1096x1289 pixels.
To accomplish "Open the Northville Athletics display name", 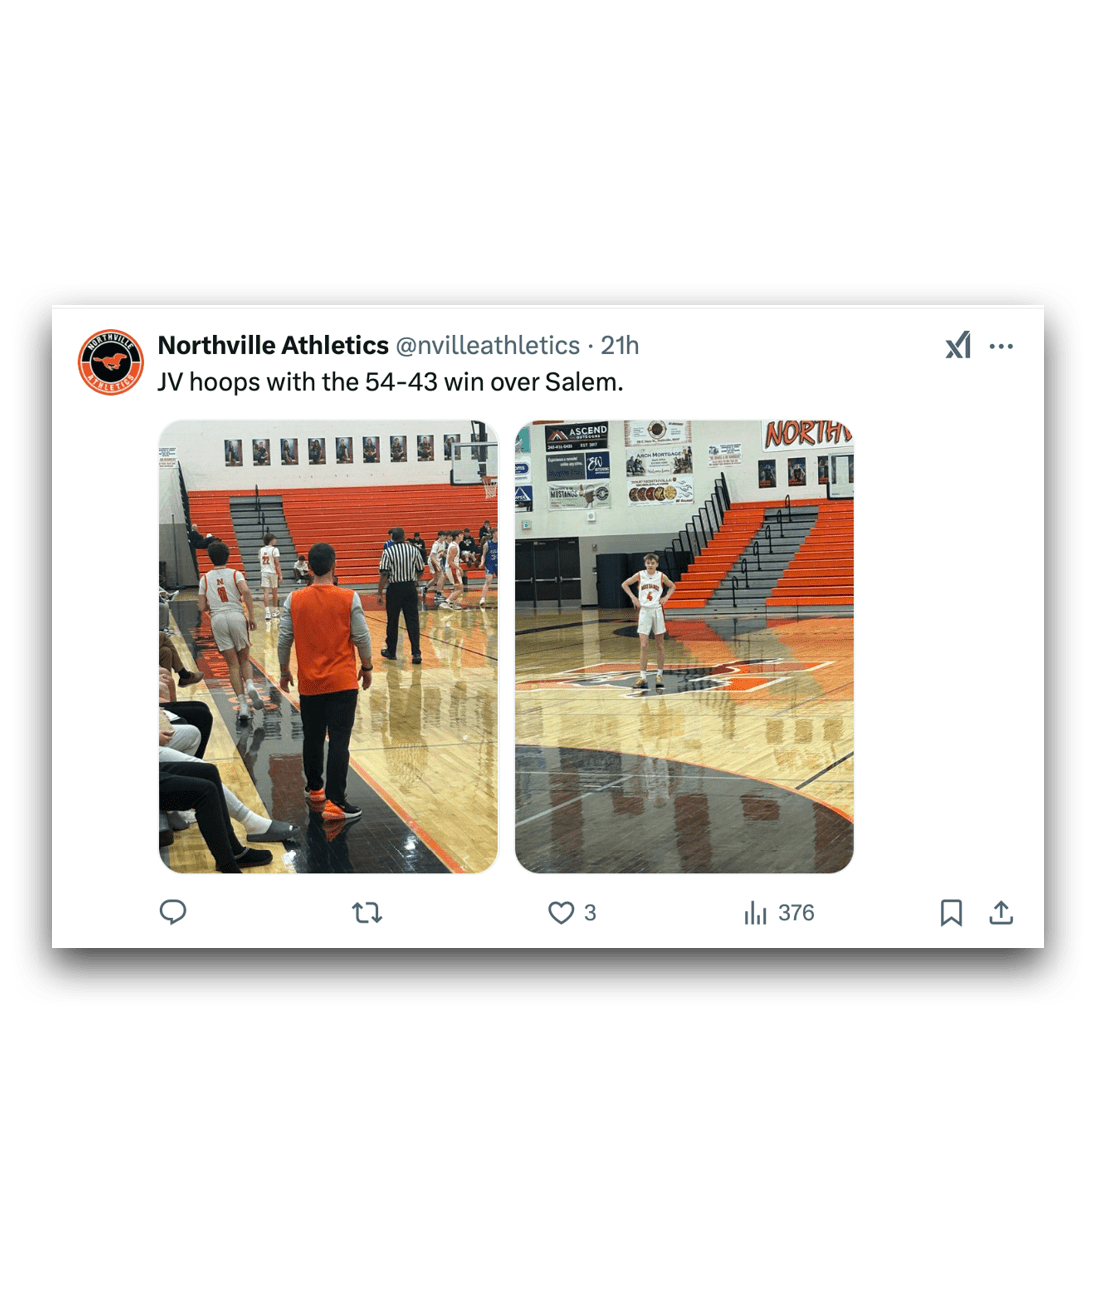I will tap(273, 345).
